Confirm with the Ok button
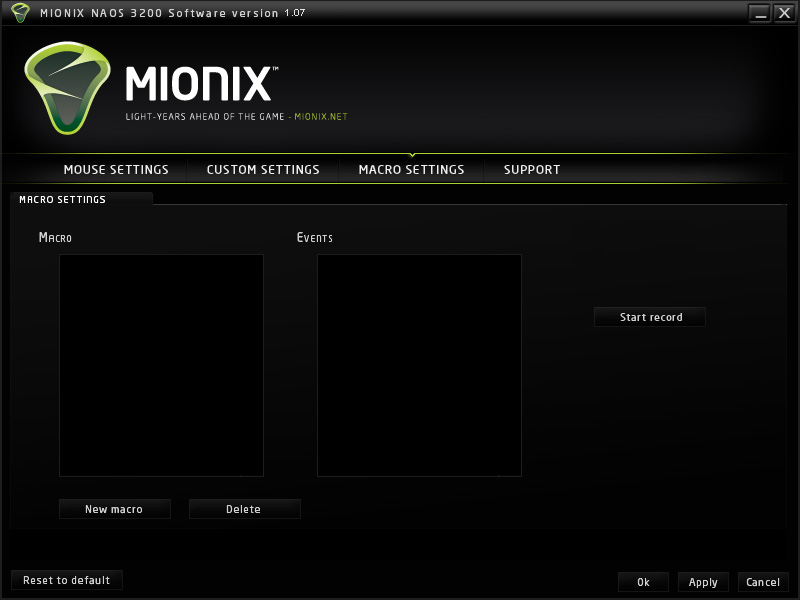 (x=643, y=582)
